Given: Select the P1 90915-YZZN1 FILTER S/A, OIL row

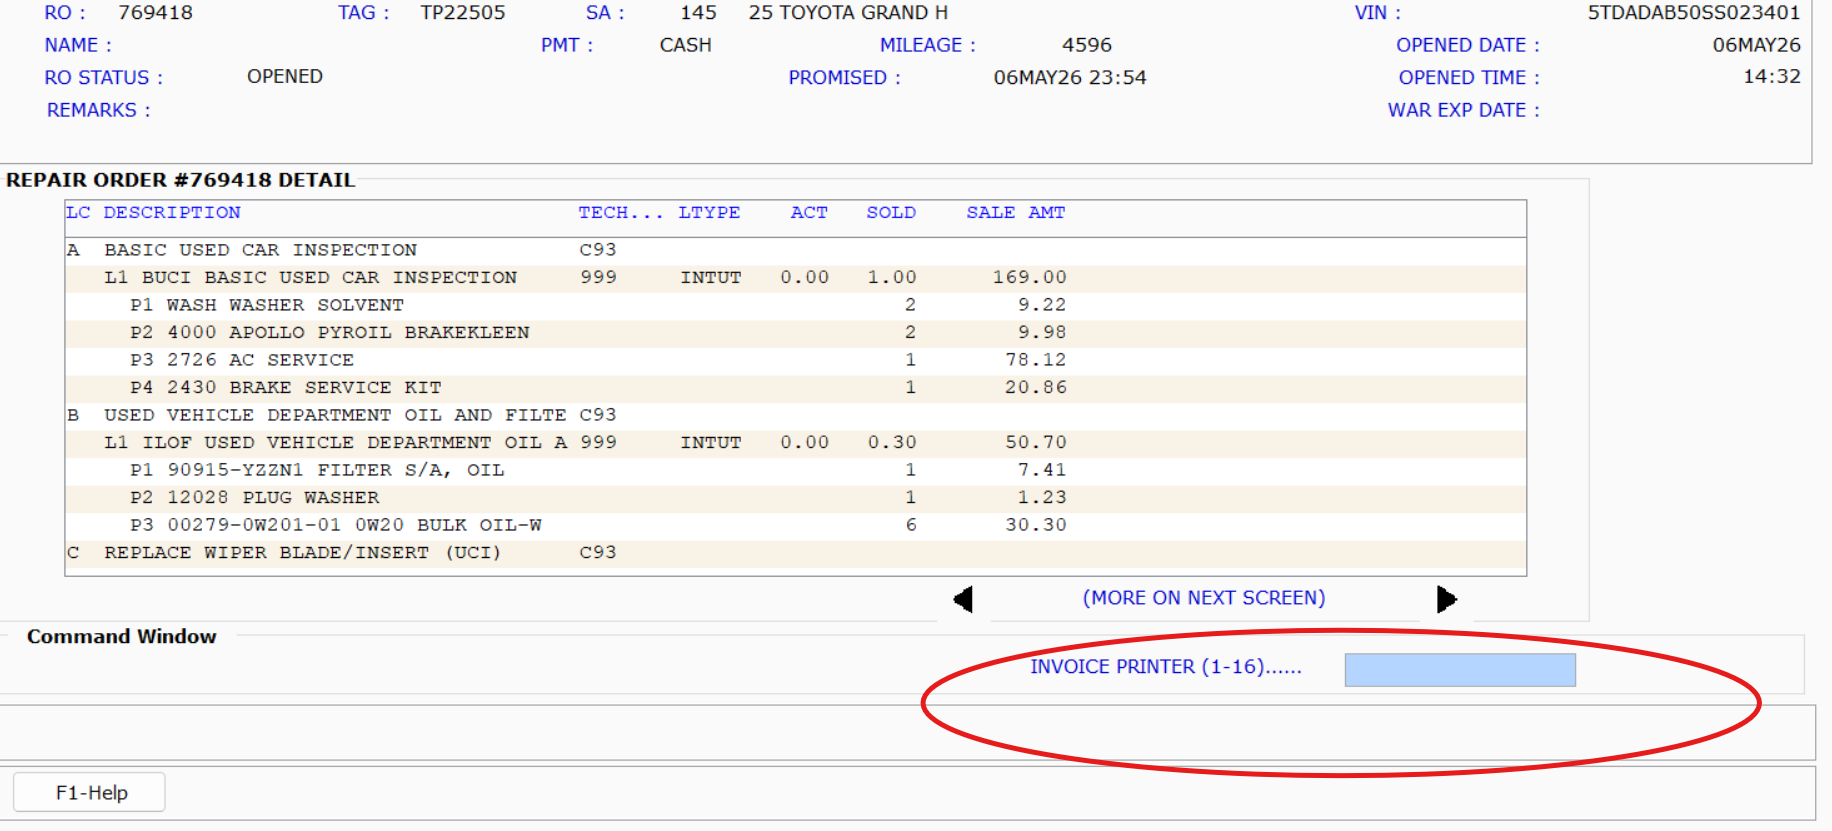Looking at the screenshot, I should tap(795, 470).
